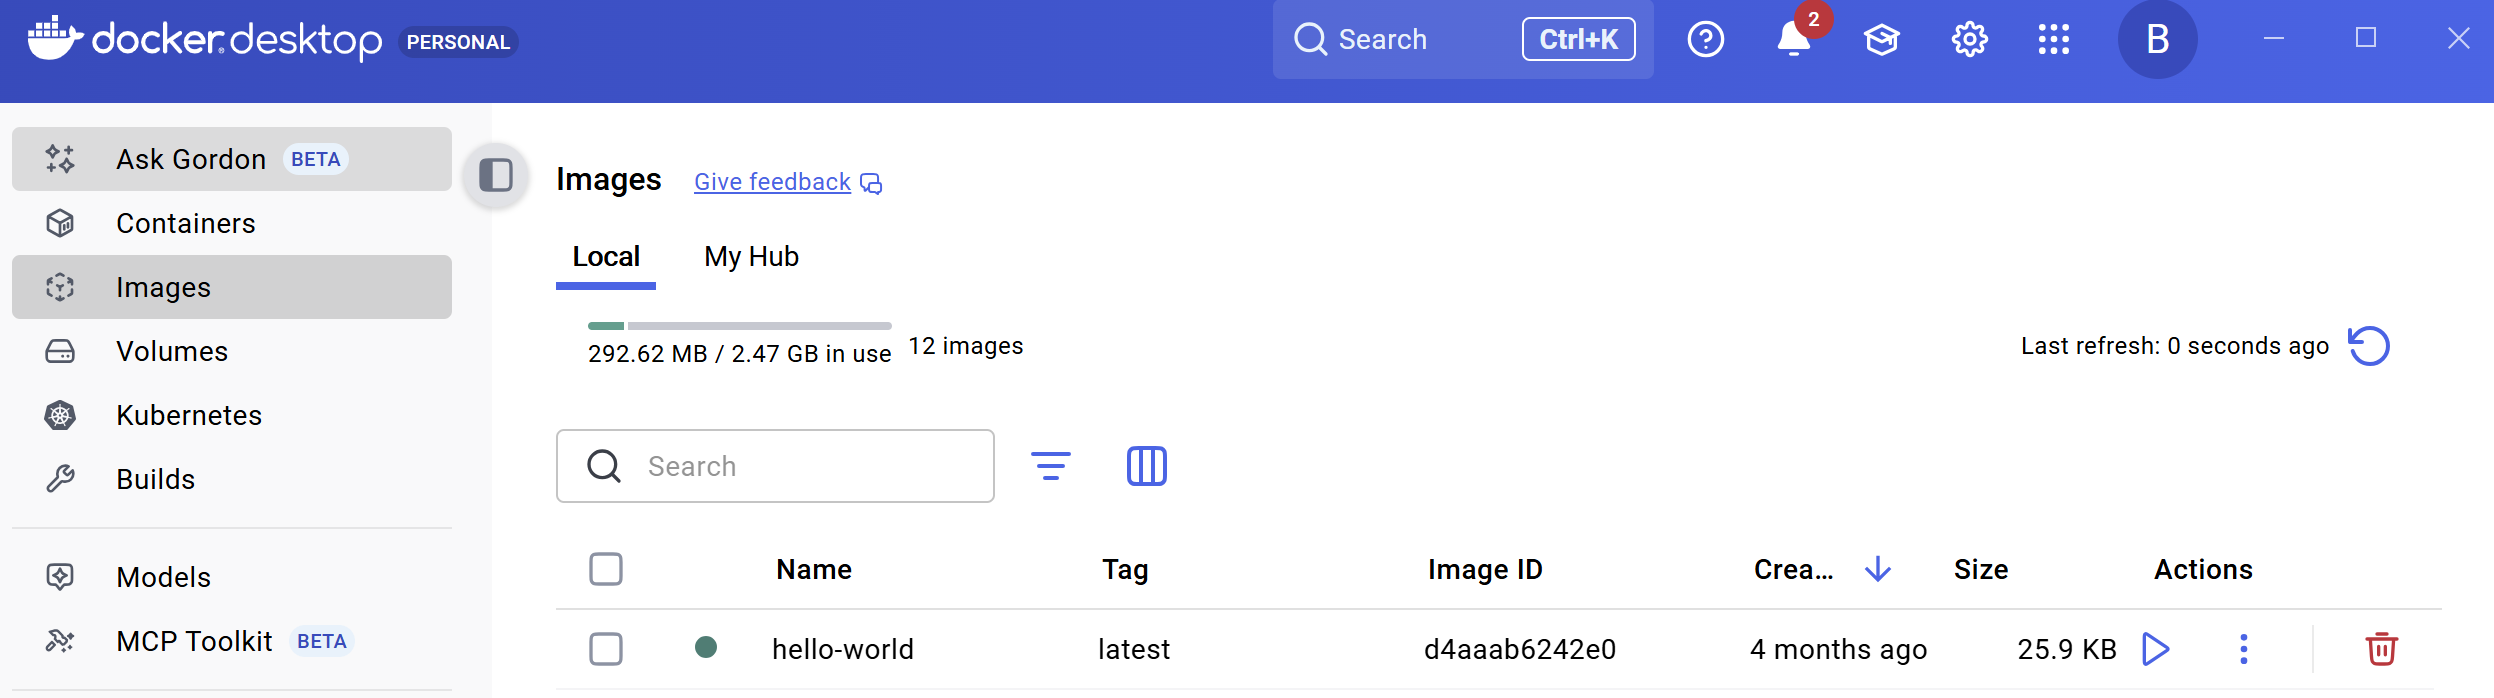Click the latest tag cell

click(1134, 649)
